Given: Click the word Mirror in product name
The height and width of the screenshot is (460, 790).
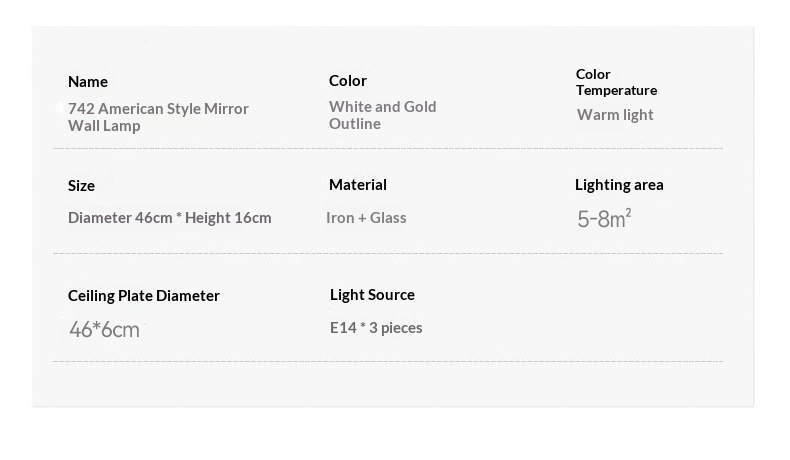Looking at the screenshot, I should tap(225, 108).
